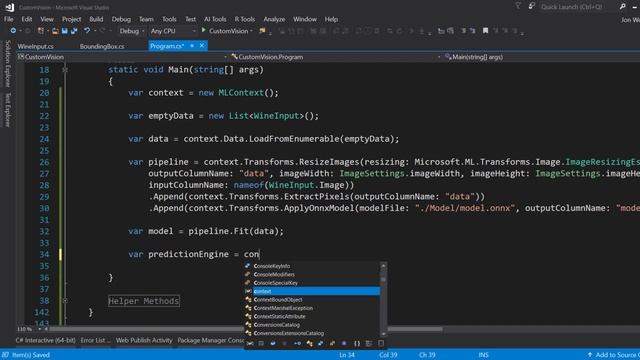
Task: Click the IntelliSense list scrollbar
Action: pyautogui.click(x=383, y=299)
